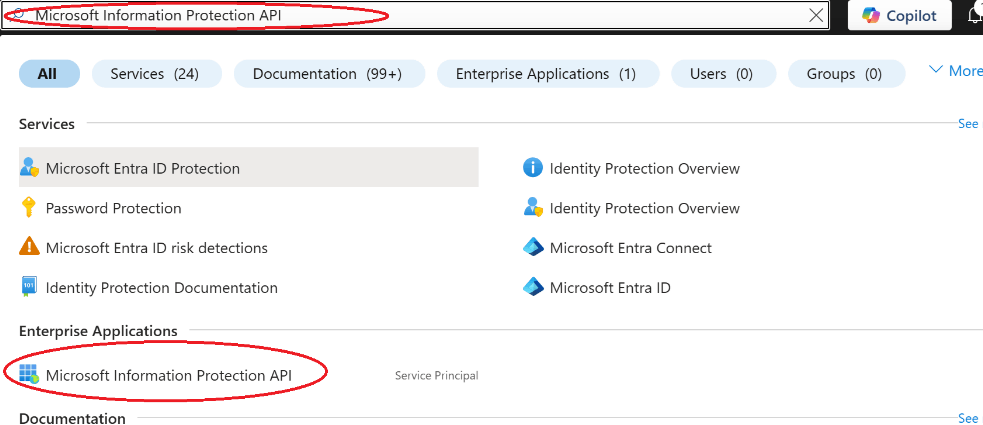This screenshot has width=983, height=425.
Task: Clear the search box text
Action: tap(816, 15)
